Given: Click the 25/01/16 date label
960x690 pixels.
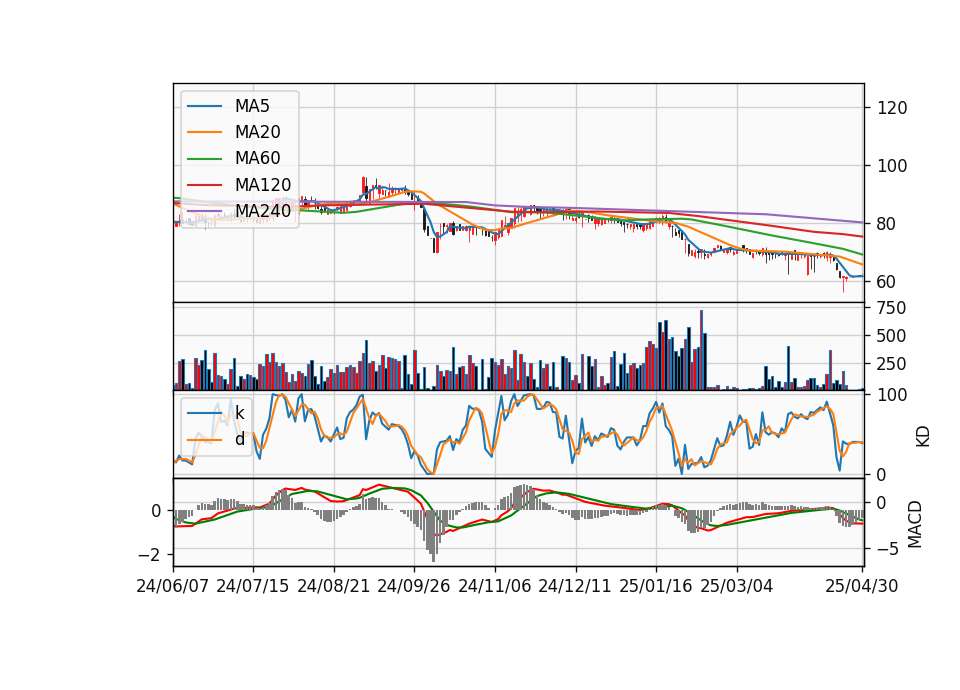Looking at the screenshot, I should click(x=656, y=587).
